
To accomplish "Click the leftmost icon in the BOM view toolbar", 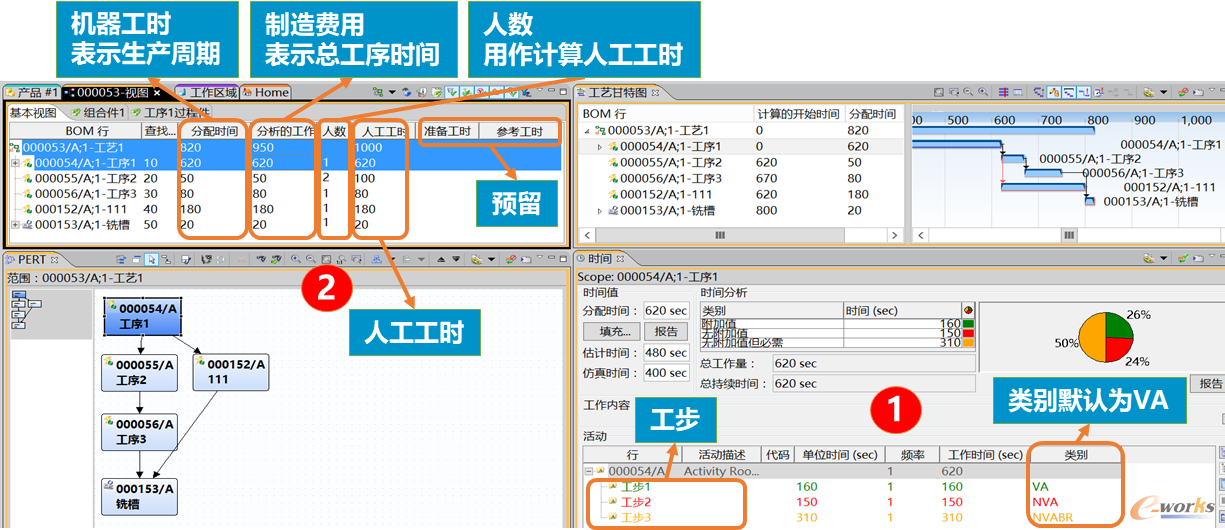I will (x=378, y=92).
